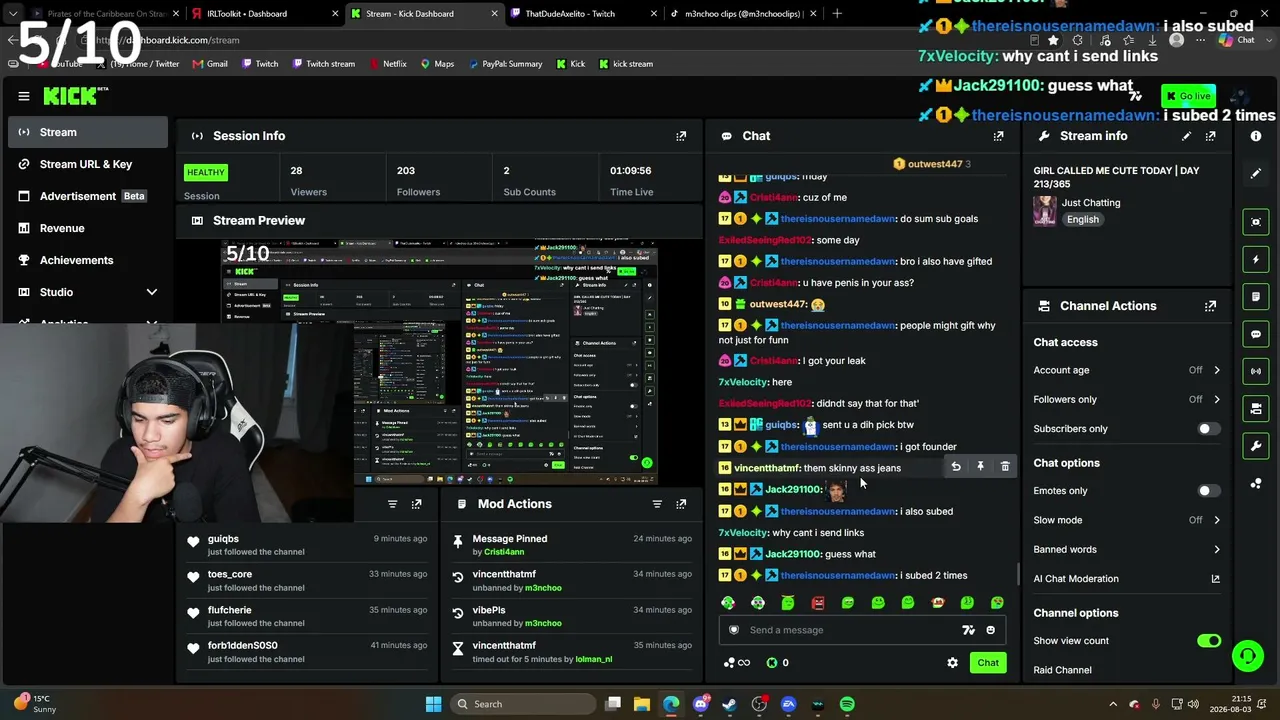The image size is (1280, 720).
Task: Open chat settings gear
Action: tap(952, 663)
